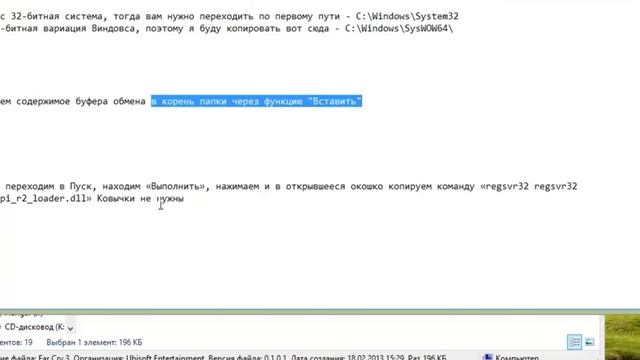
Task: Click the 'Компьютер' label in the status bar
Action: click(x=517, y=357)
